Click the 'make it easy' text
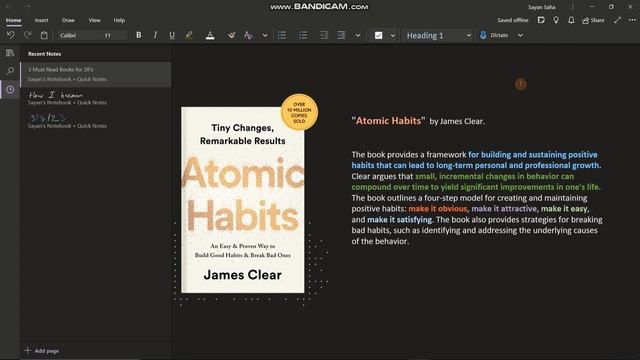 click(x=564, y=209)
